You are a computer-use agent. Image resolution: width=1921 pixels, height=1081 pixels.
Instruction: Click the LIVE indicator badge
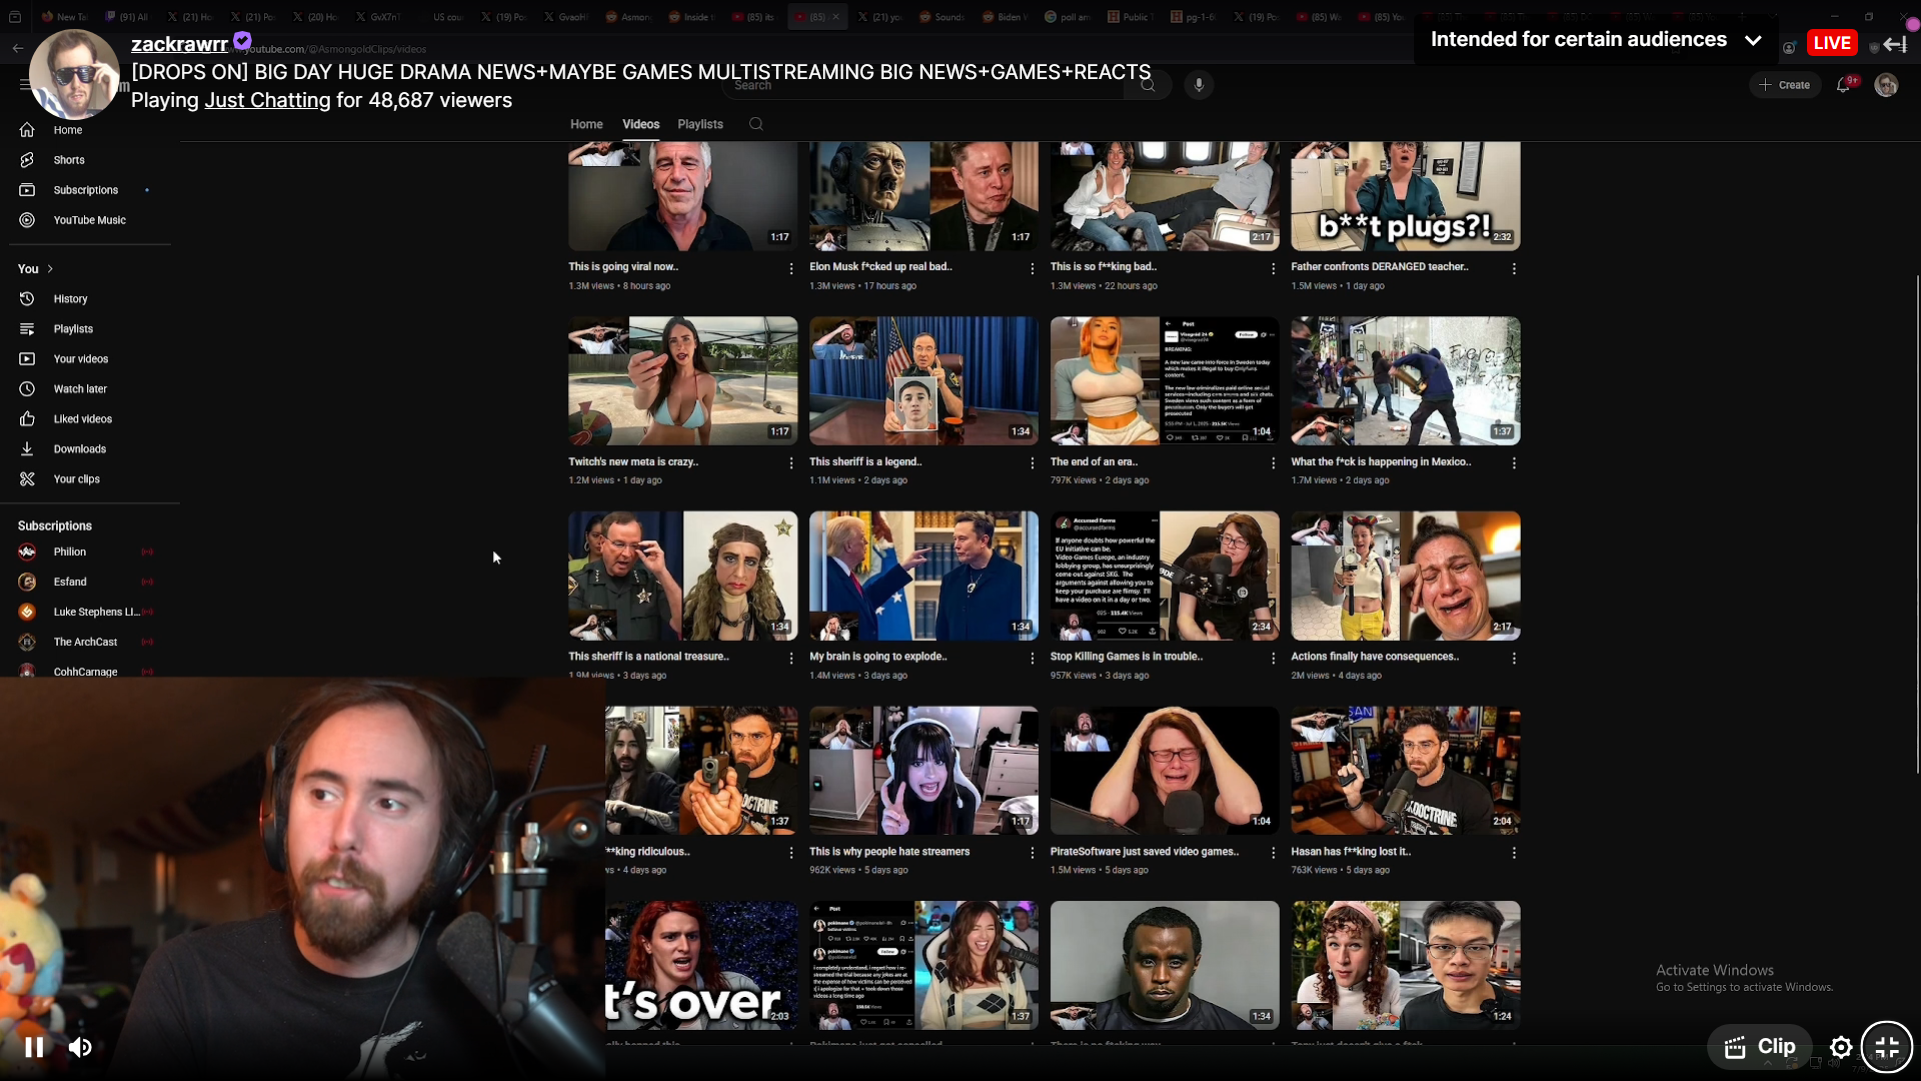(x=1832, y=43)
